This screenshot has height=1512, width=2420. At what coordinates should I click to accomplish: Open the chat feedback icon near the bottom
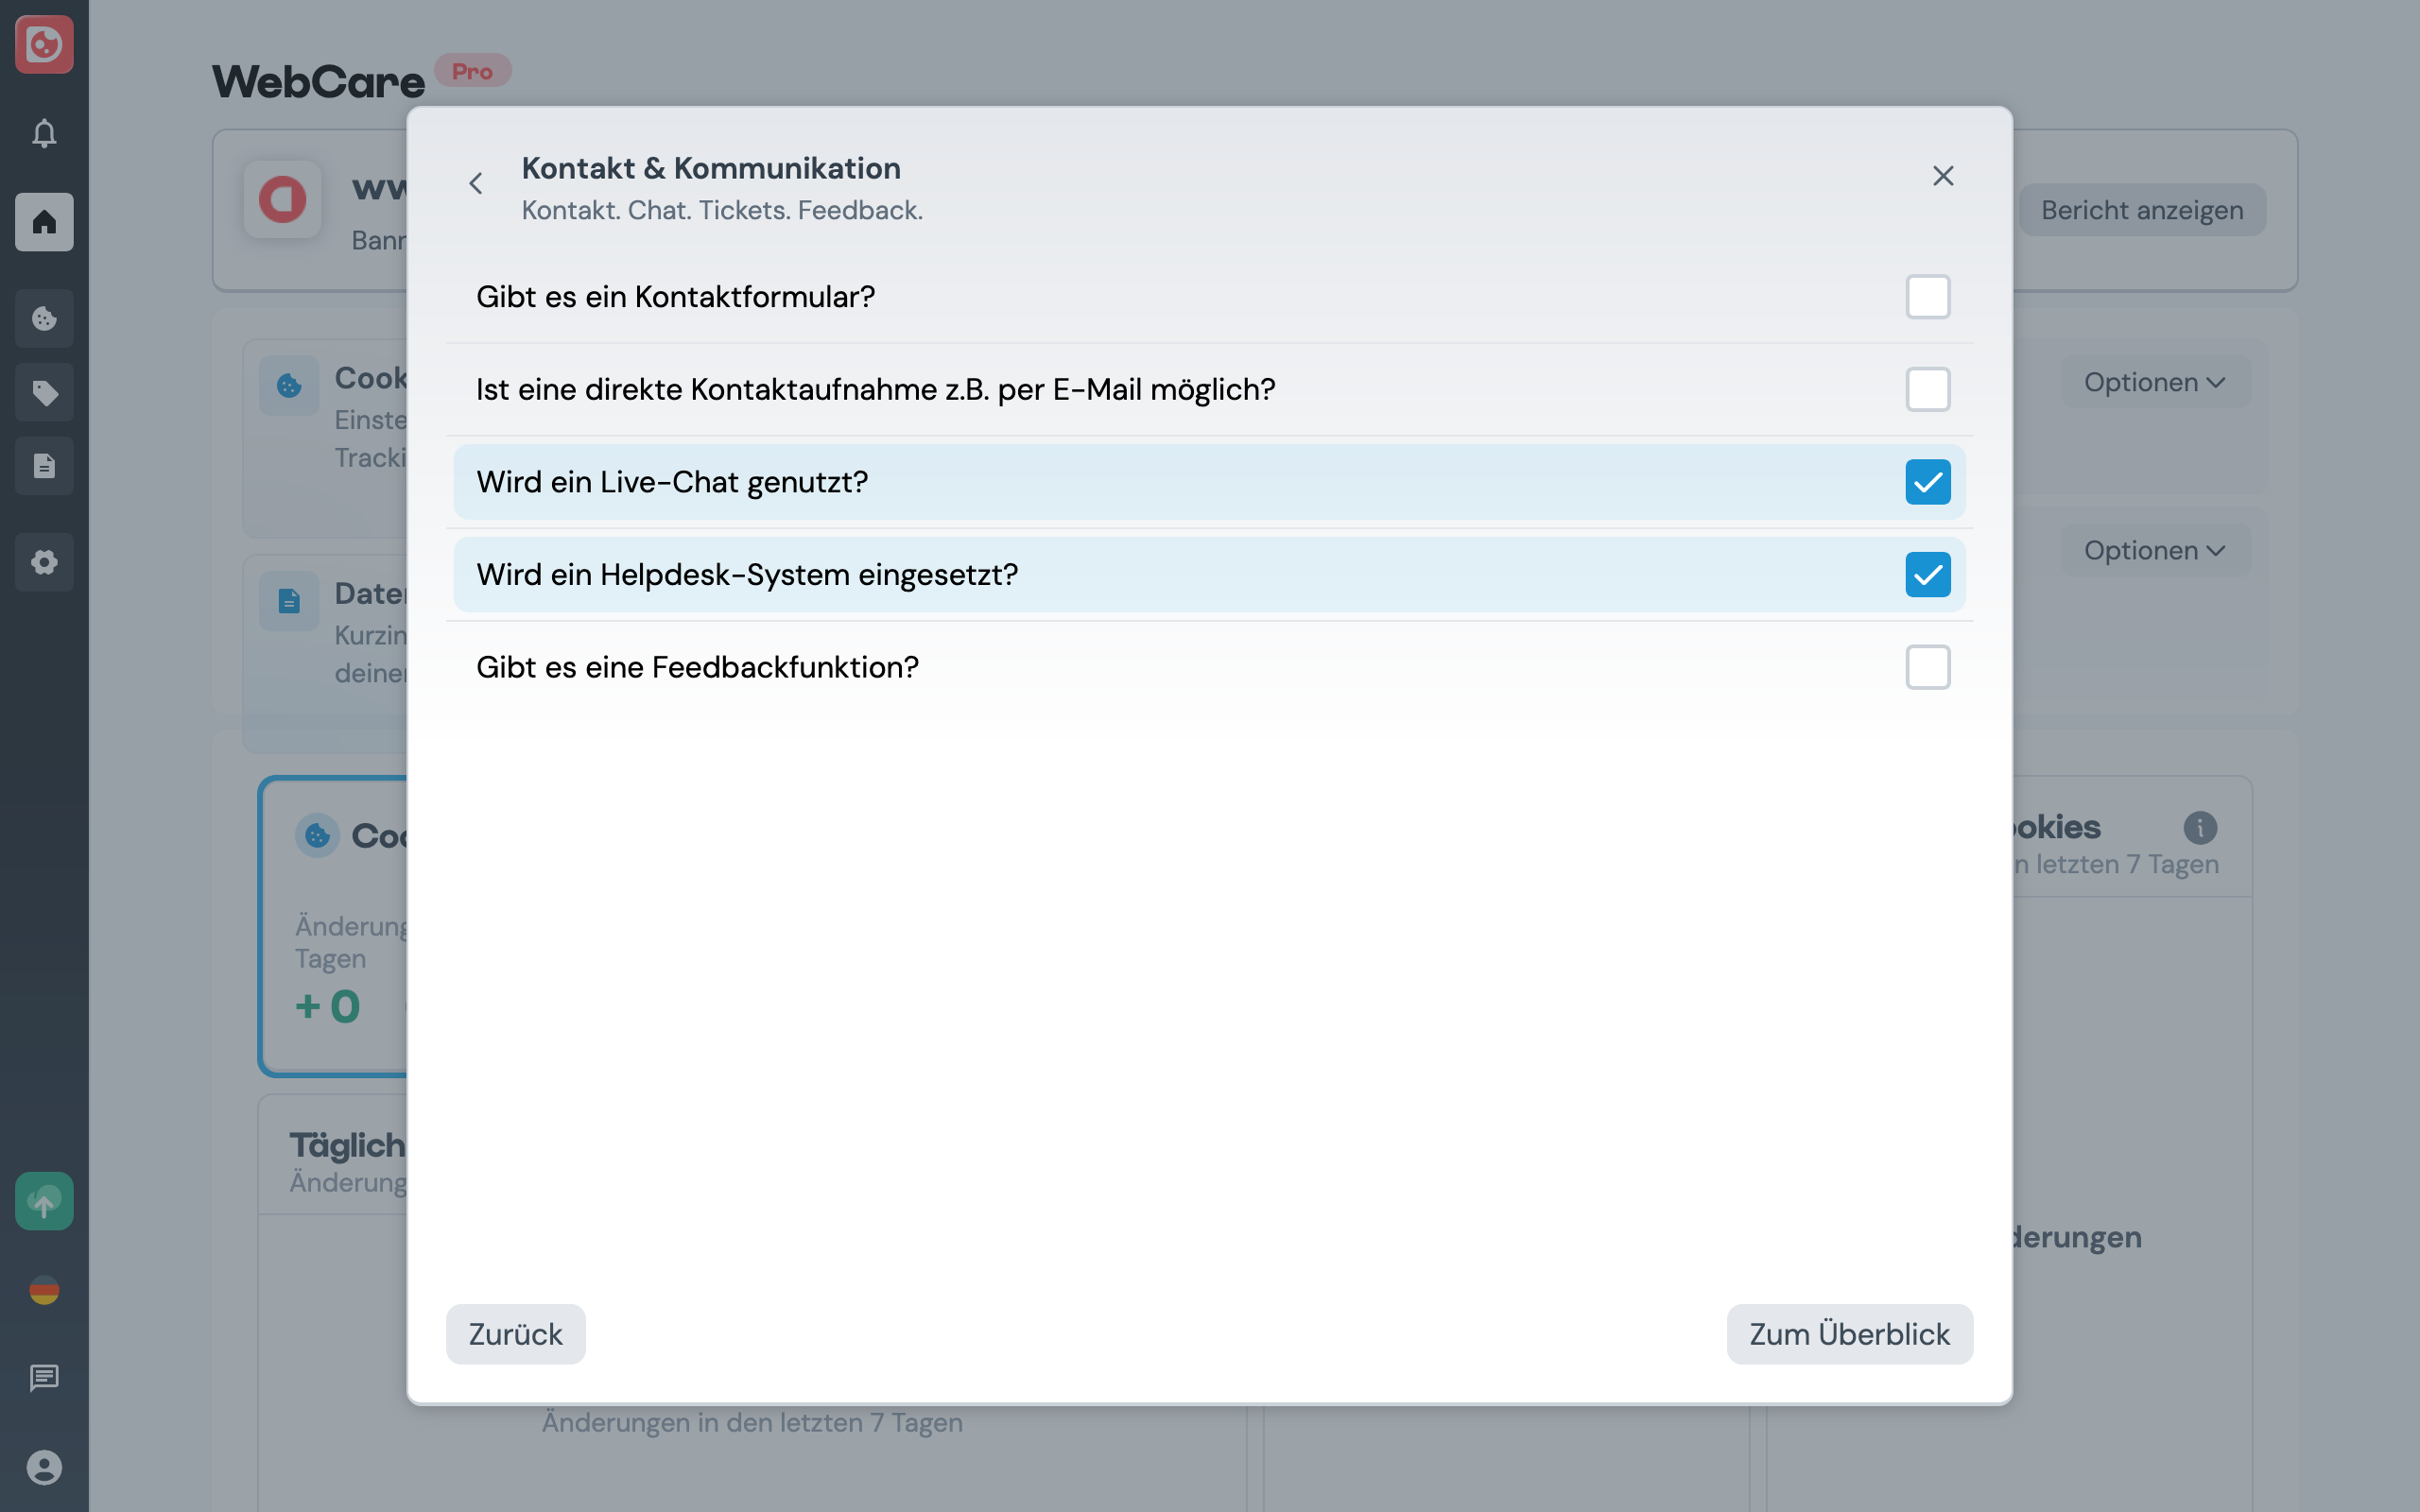(x=44, y=1379)
